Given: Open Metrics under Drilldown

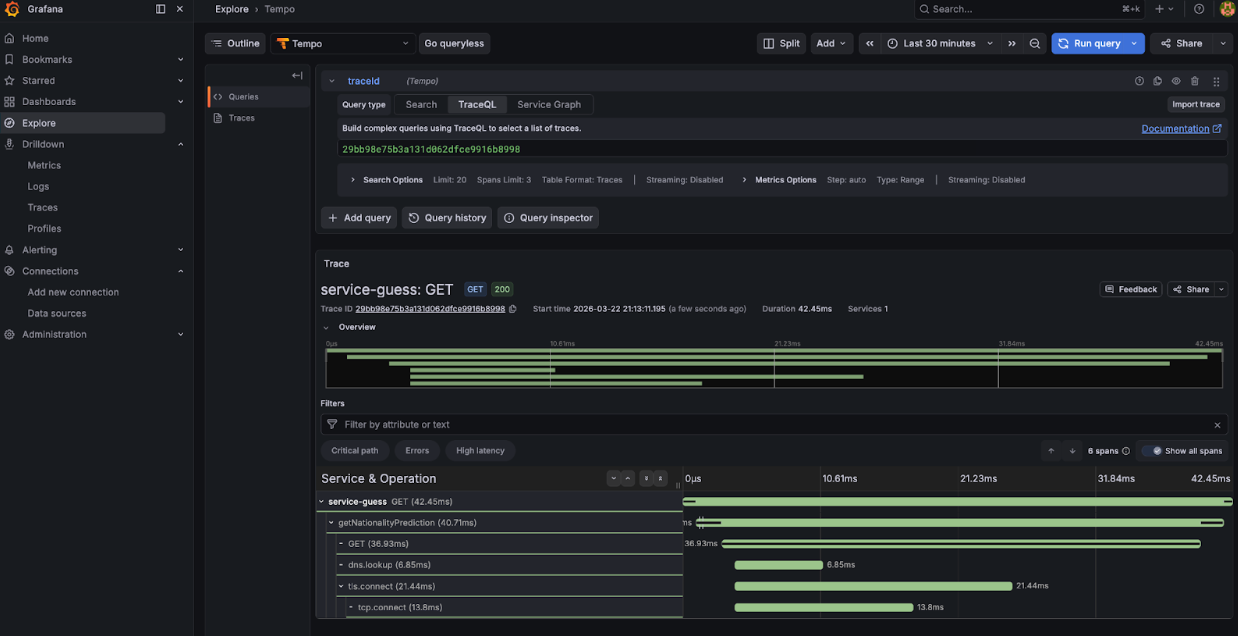Looking at the screenshot, I should tap(44, 165).
